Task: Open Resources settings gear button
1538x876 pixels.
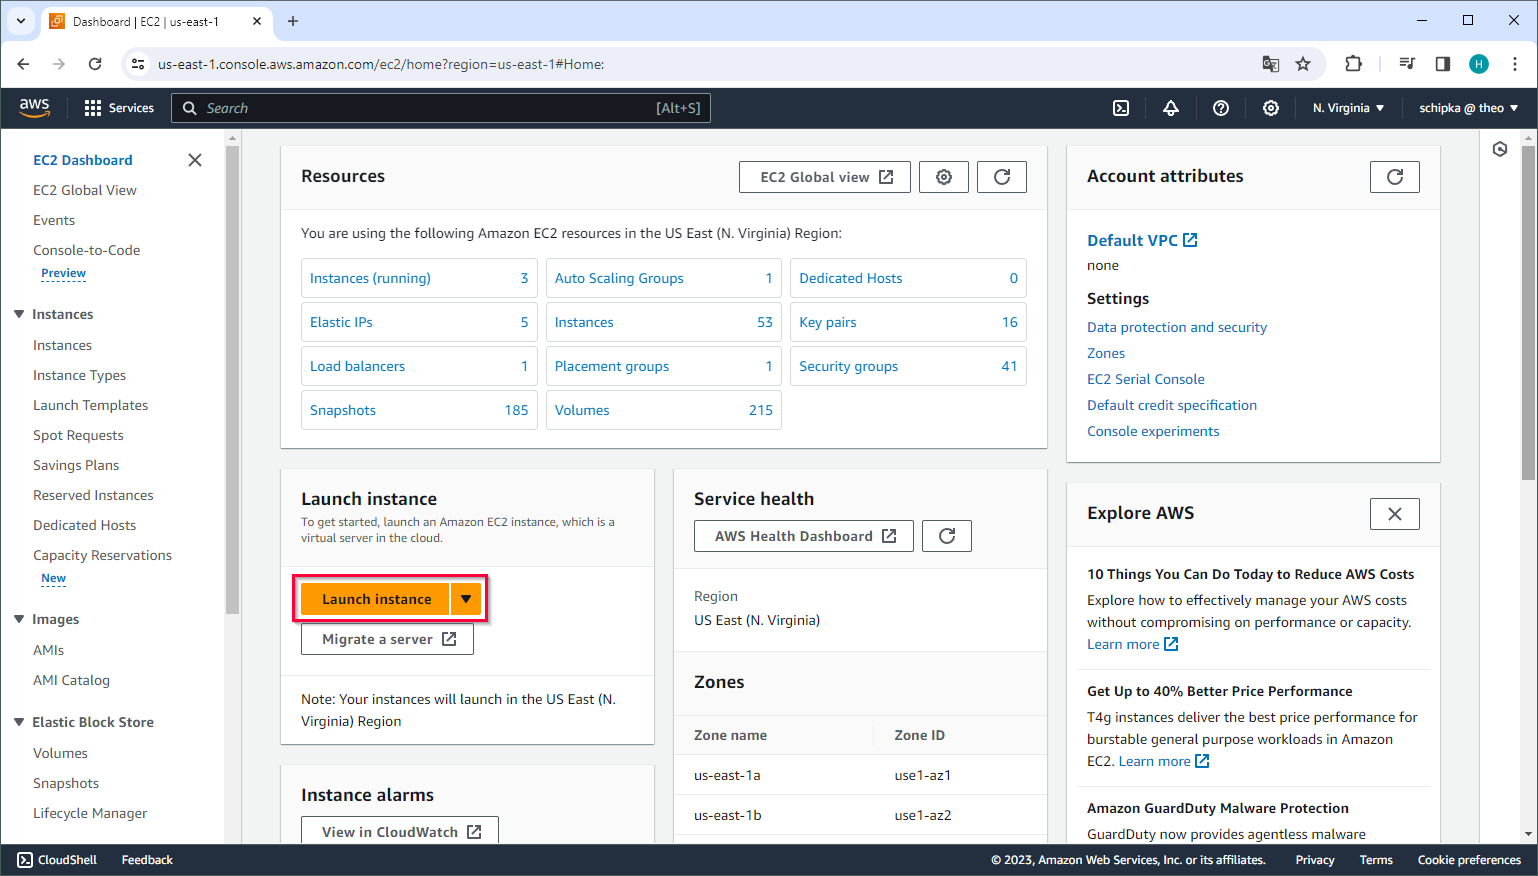Action: click(x=944, y=177)
